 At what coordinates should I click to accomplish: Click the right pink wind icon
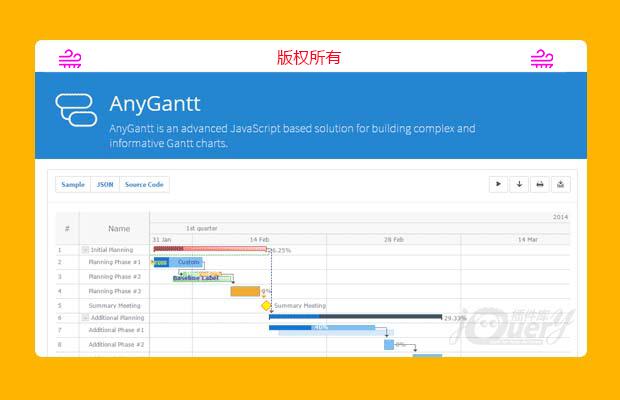tap(542, 58)
